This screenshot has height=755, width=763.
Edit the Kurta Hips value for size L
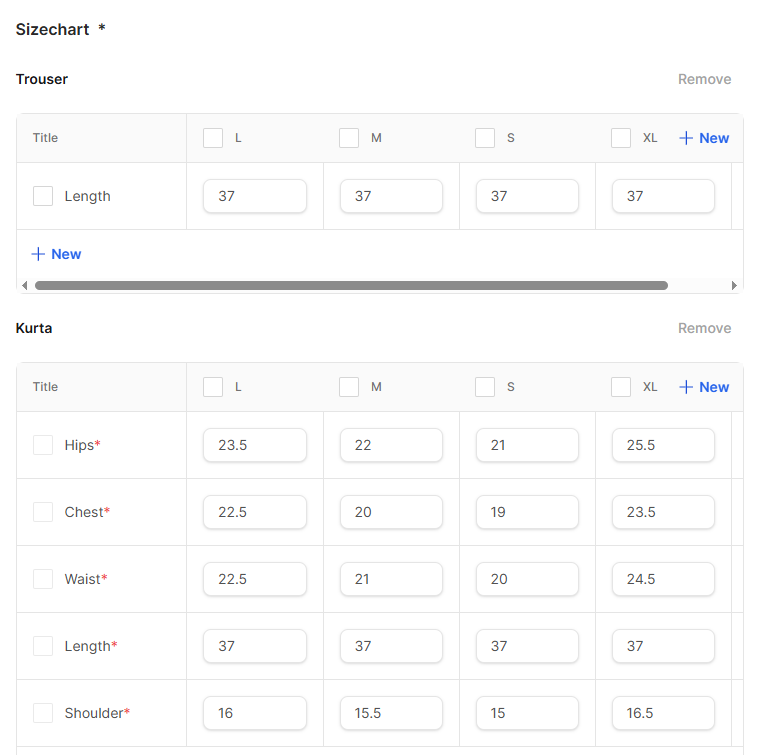point(254,445)
